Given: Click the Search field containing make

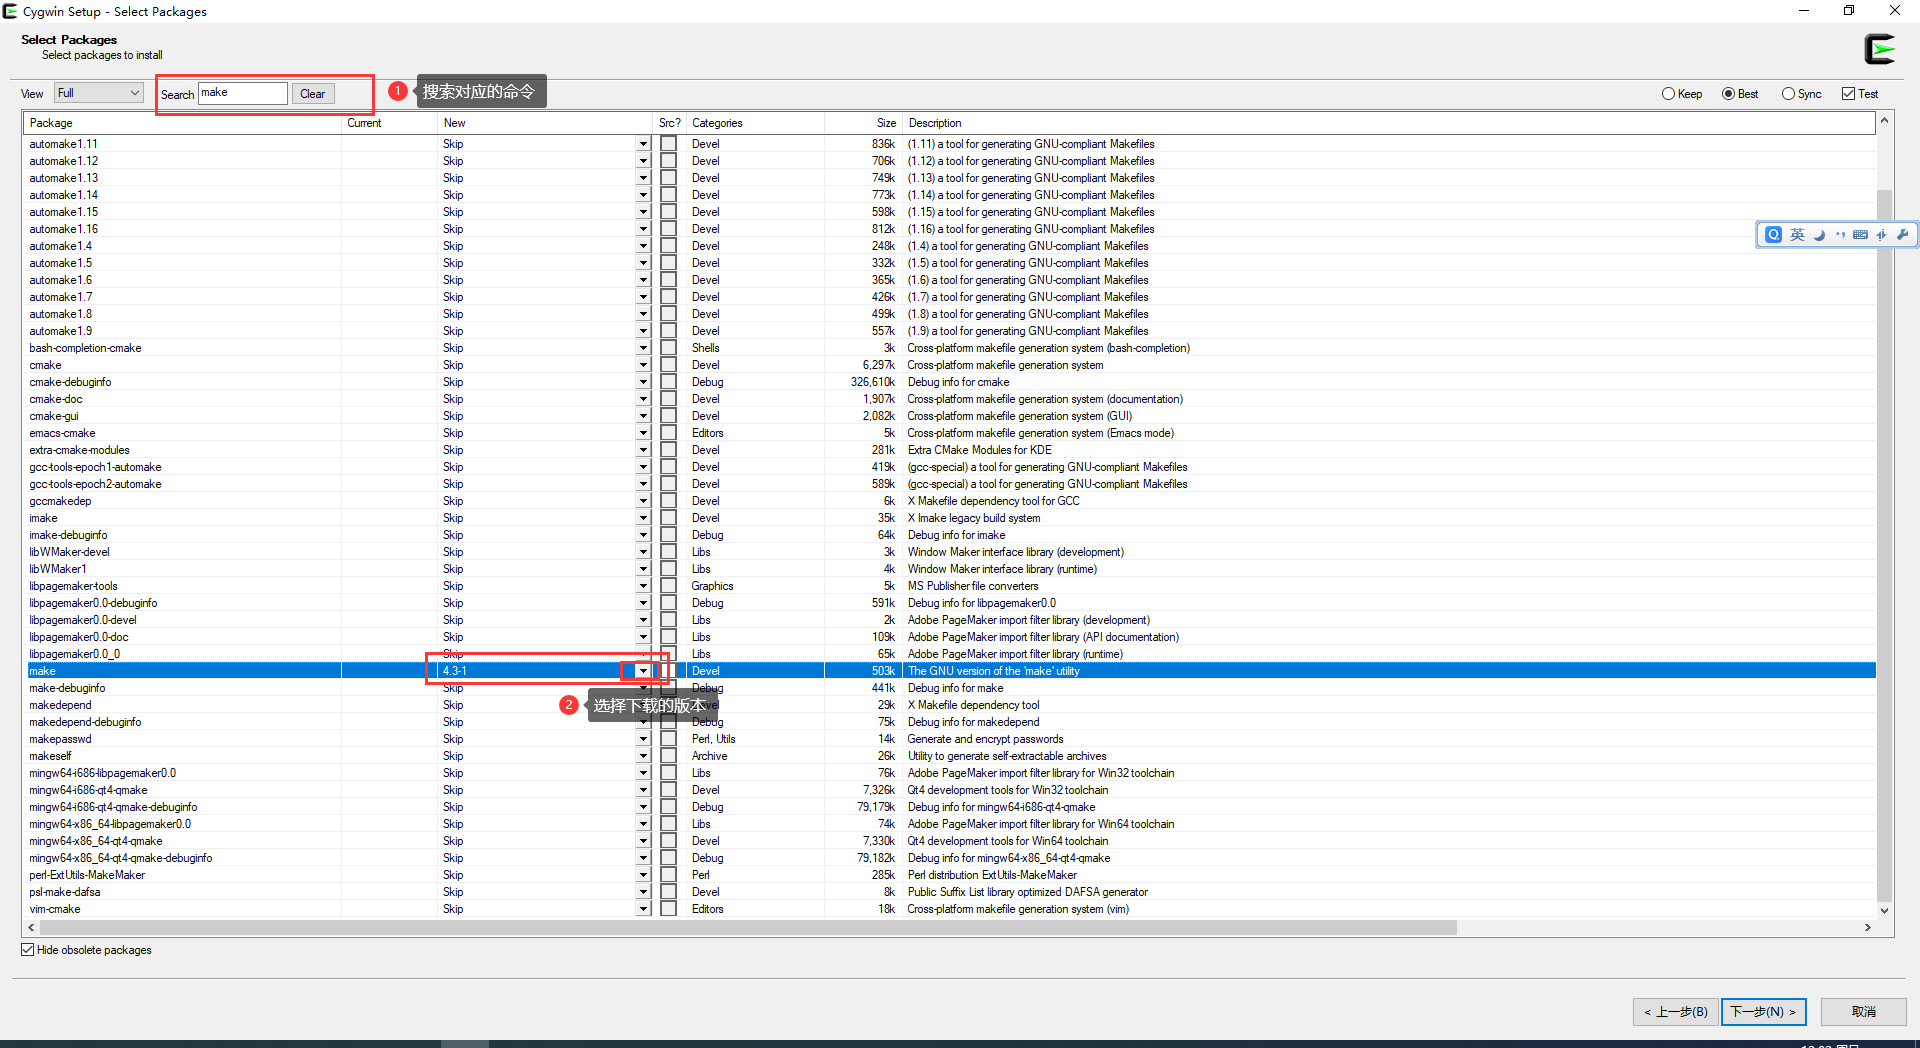Looking at the screenshot, I should [243, 93].
